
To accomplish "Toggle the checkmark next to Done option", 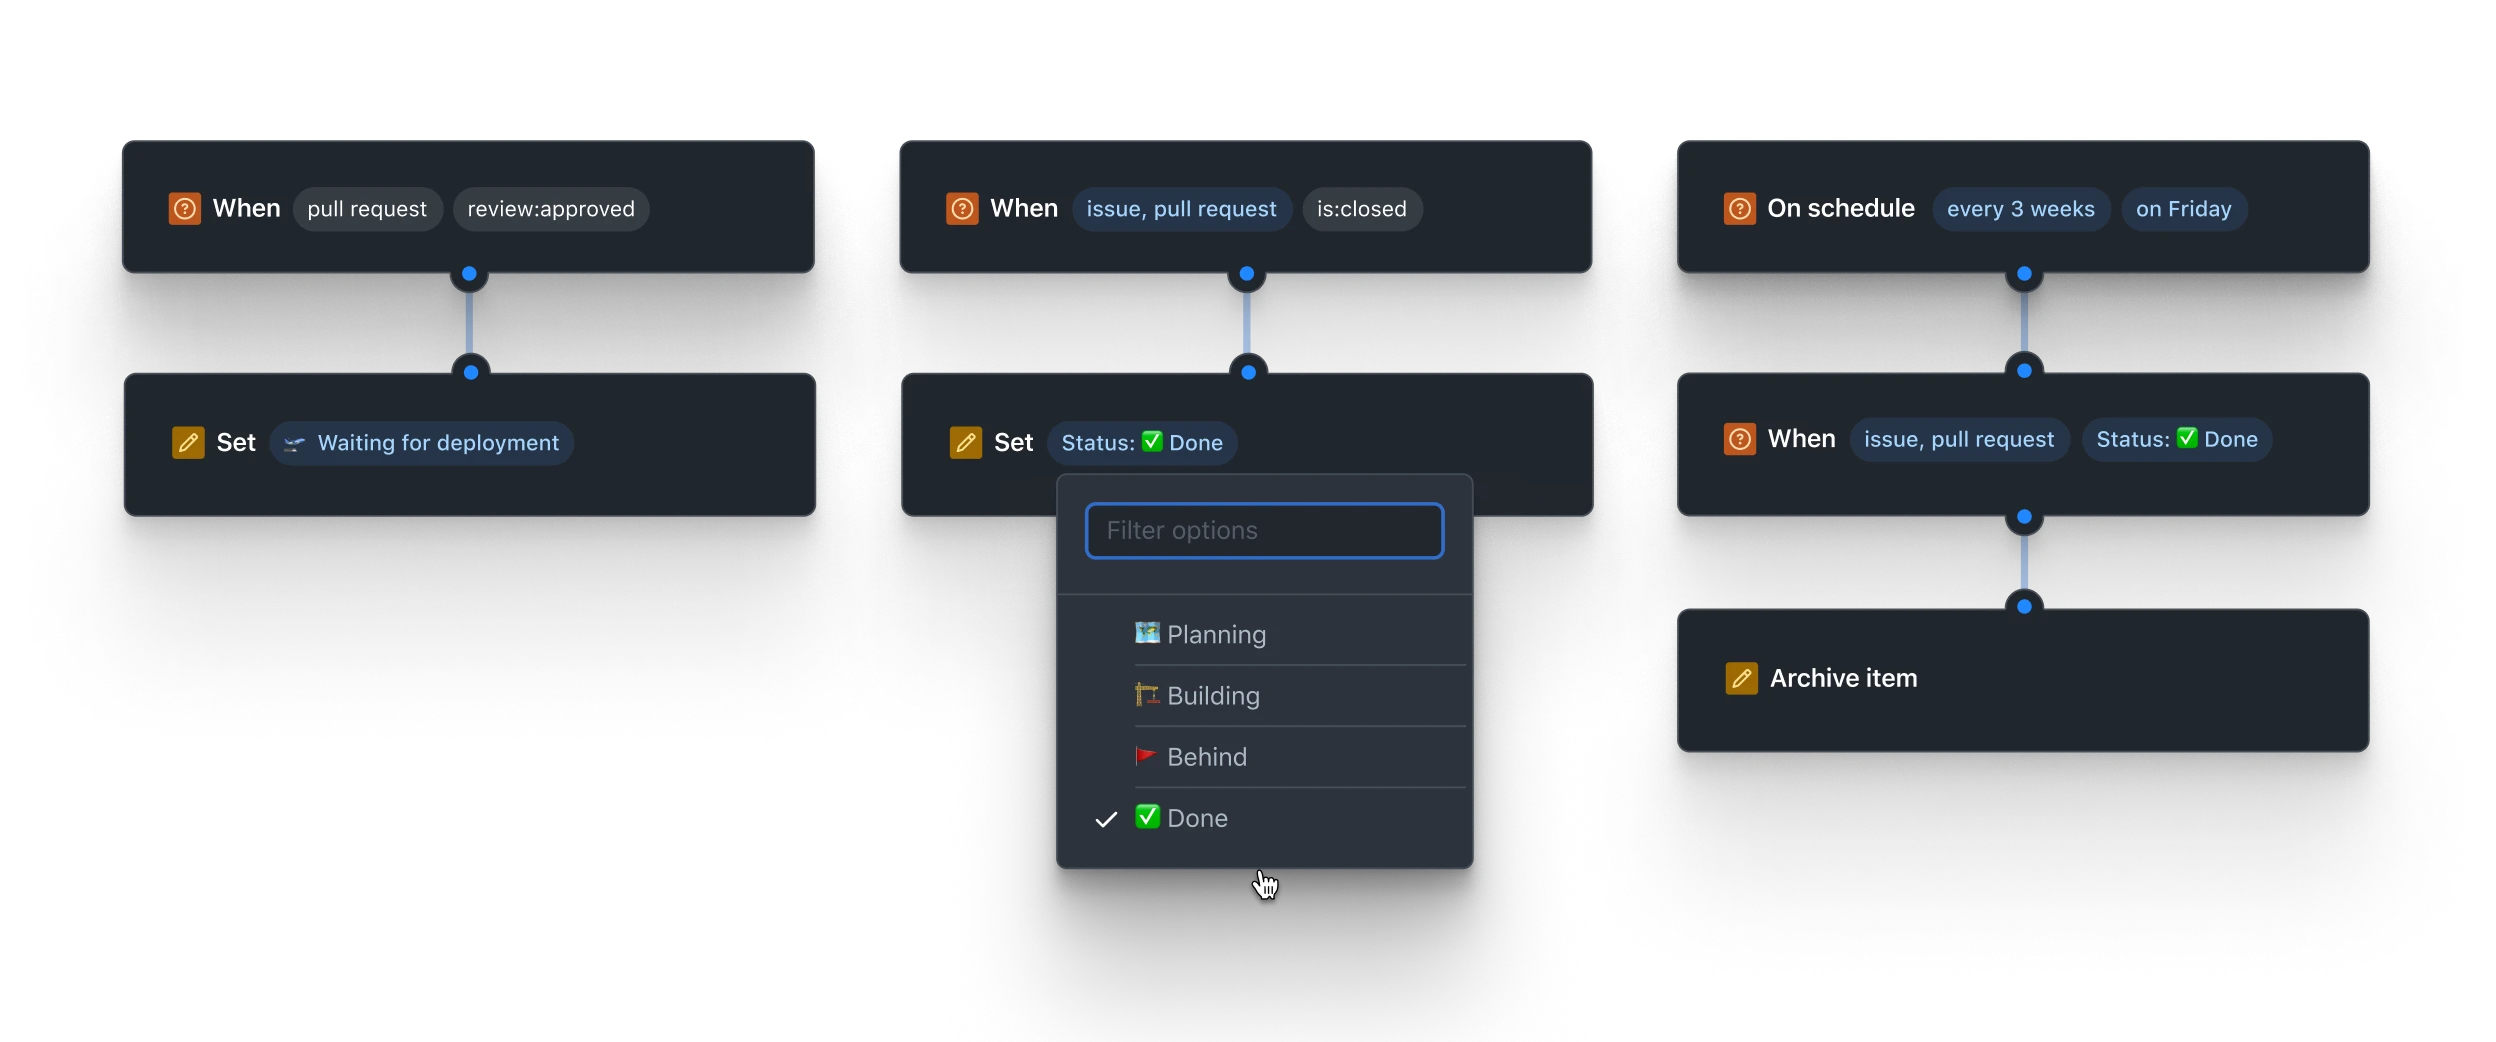I will pos(1104,818).
